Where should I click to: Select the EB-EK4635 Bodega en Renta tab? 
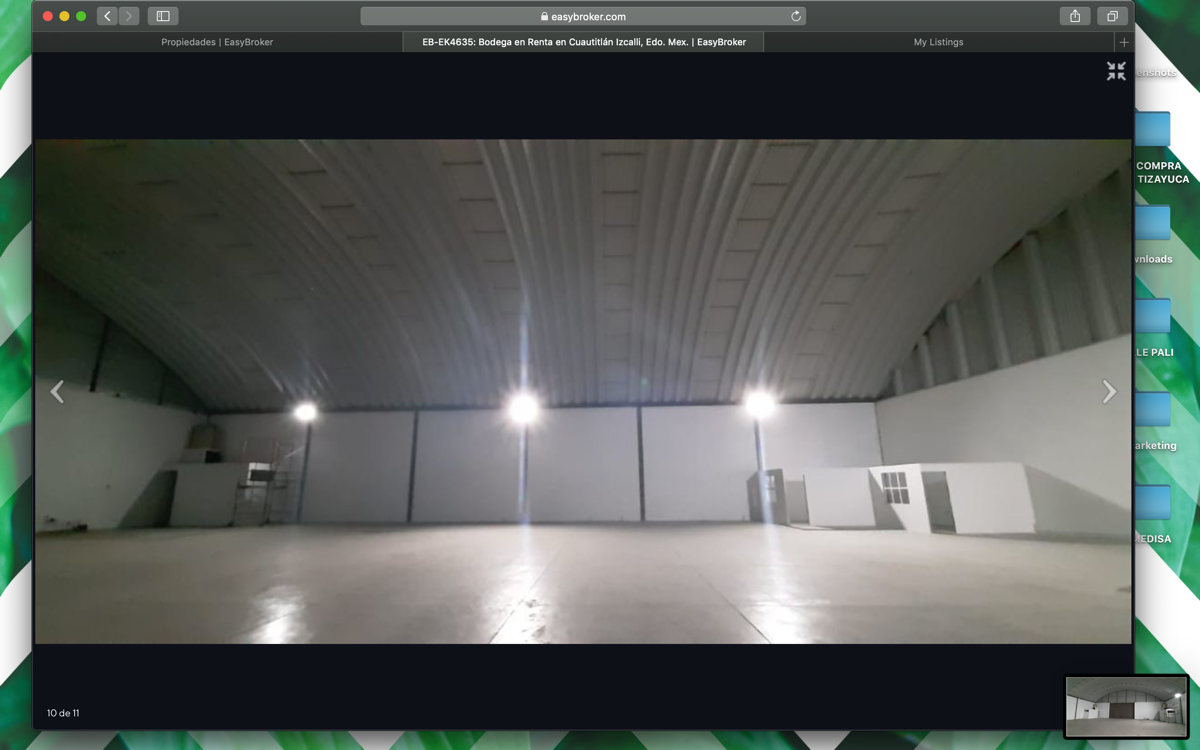[584, 42]
